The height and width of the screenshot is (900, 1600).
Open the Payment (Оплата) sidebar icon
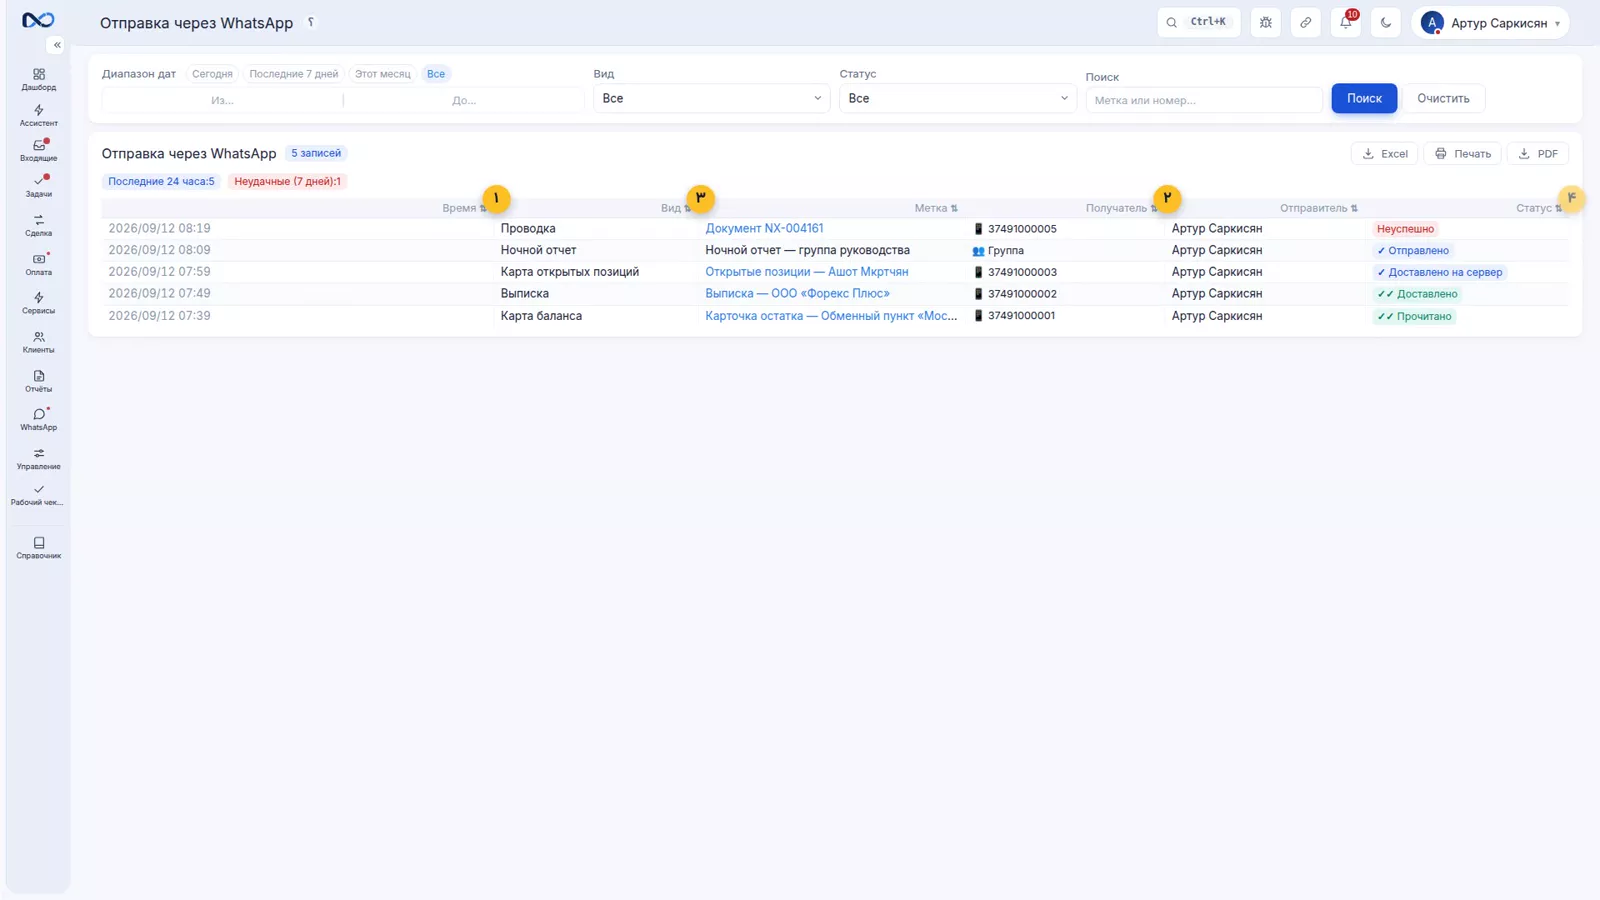coord(38,264)
